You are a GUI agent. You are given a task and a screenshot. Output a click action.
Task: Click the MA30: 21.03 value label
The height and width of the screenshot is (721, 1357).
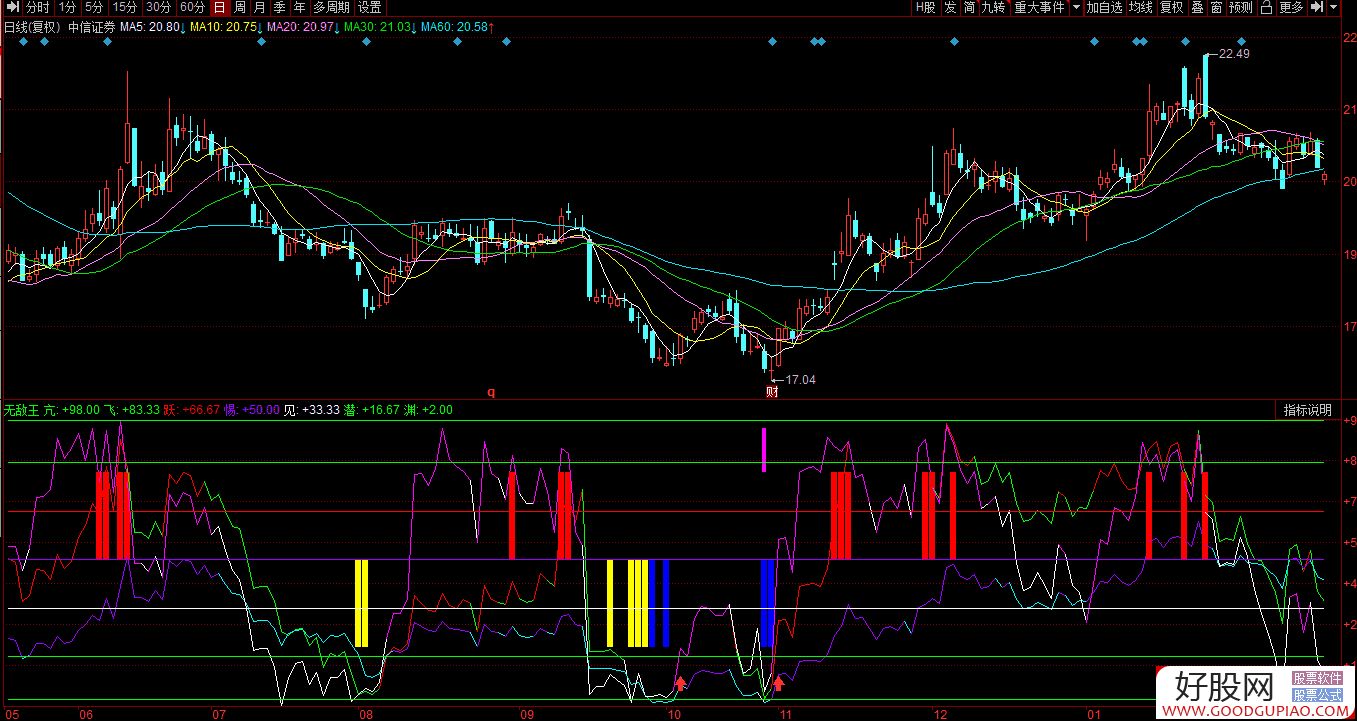coord(378,27)
